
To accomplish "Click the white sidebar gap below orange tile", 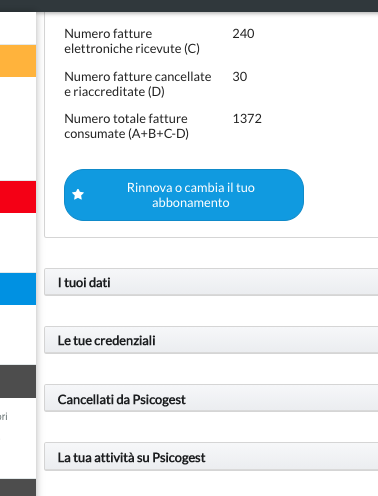I will (x=18, y=129).
